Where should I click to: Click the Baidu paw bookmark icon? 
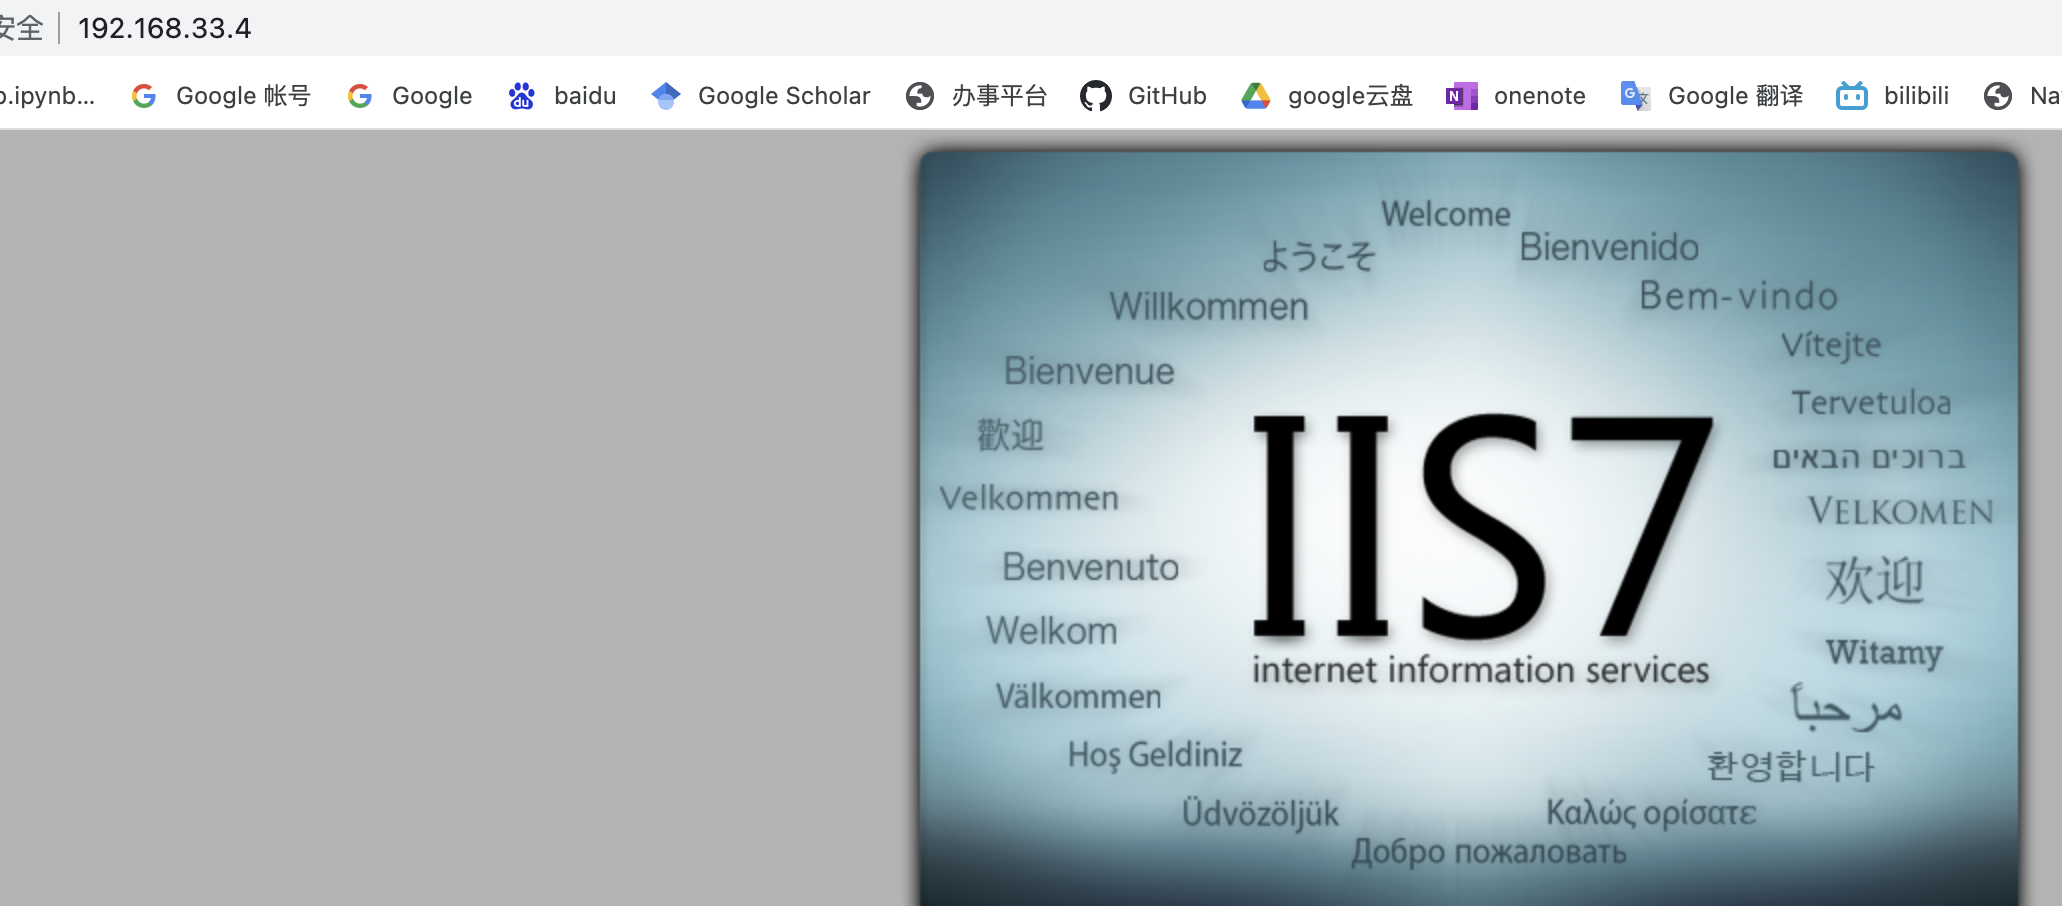(522, 96)
